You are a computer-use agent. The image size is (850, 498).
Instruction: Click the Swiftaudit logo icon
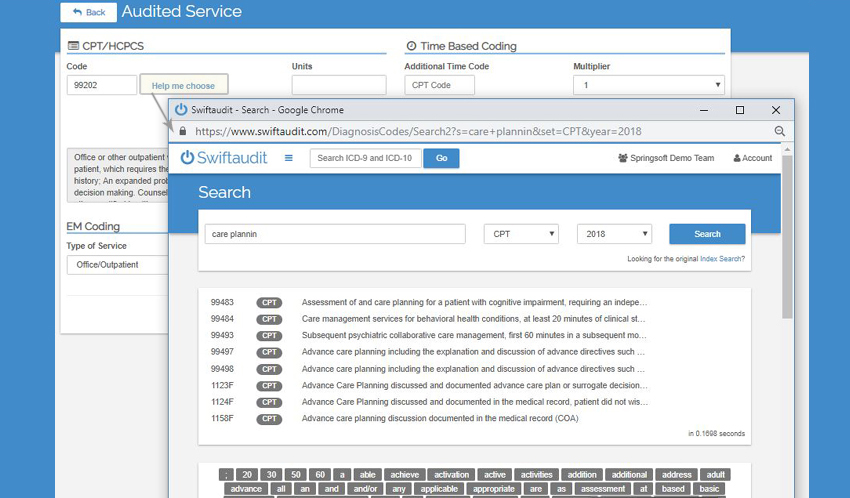187,158
